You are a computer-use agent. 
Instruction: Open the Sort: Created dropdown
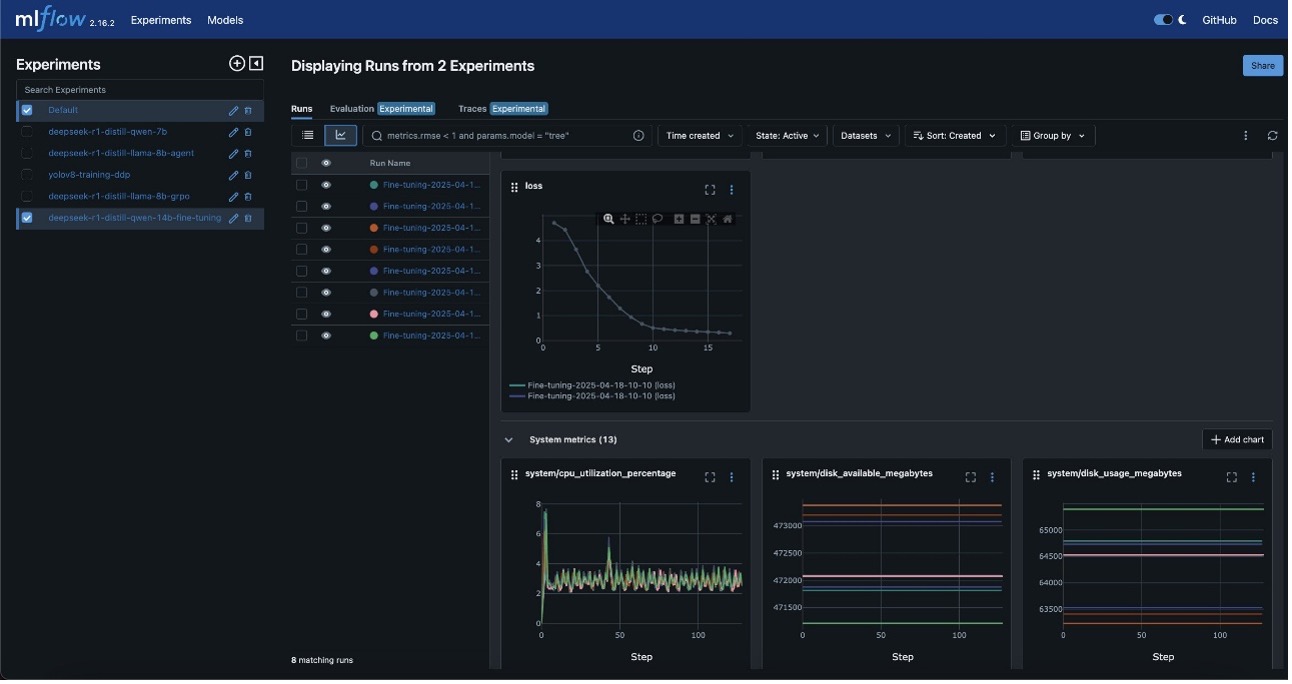[x=955, y=136]
